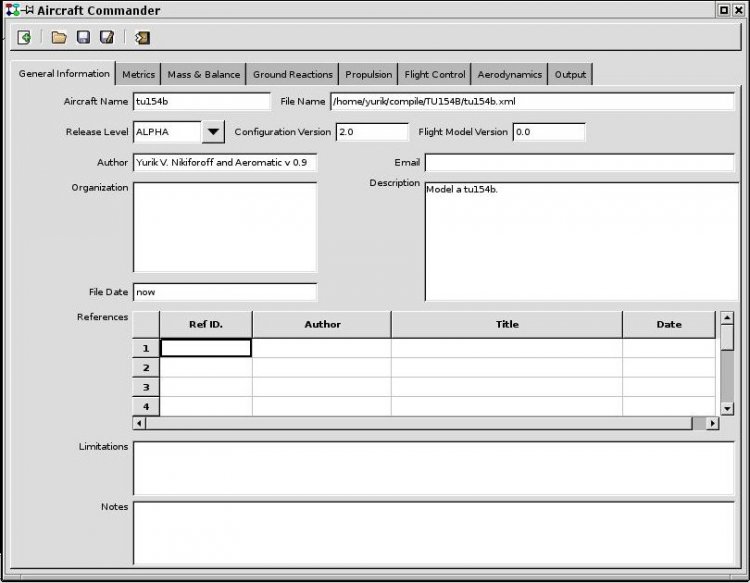Click the Email input field

[579, 162]
